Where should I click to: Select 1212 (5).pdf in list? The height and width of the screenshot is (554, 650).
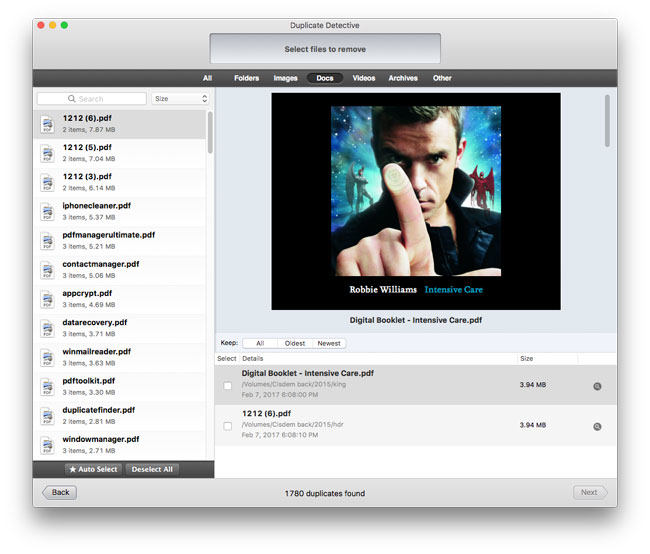coord(119,153)
